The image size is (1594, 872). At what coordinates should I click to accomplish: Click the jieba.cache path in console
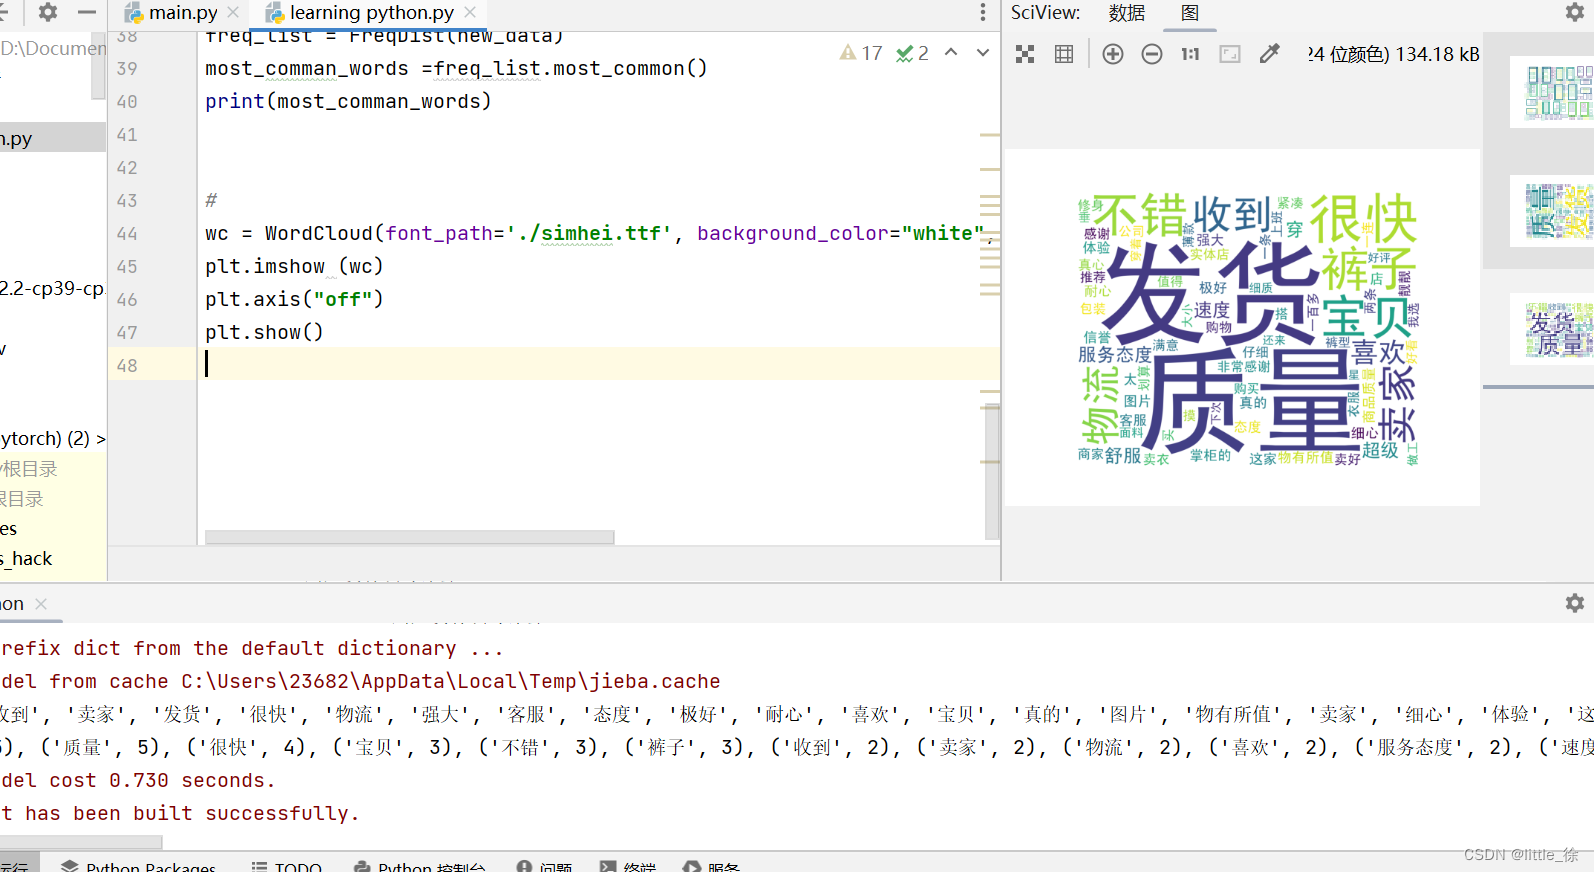click(x=451, y=681)
